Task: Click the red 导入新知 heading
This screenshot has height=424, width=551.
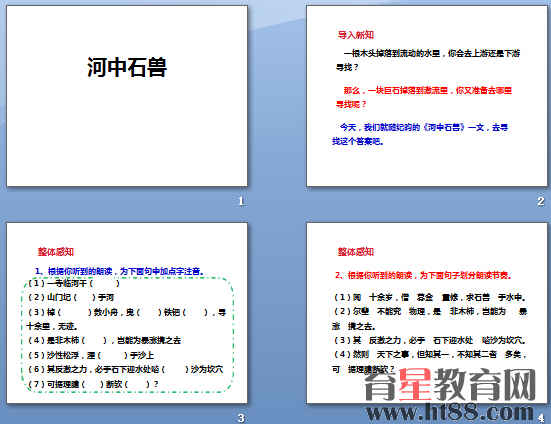Action: [356, 35]
